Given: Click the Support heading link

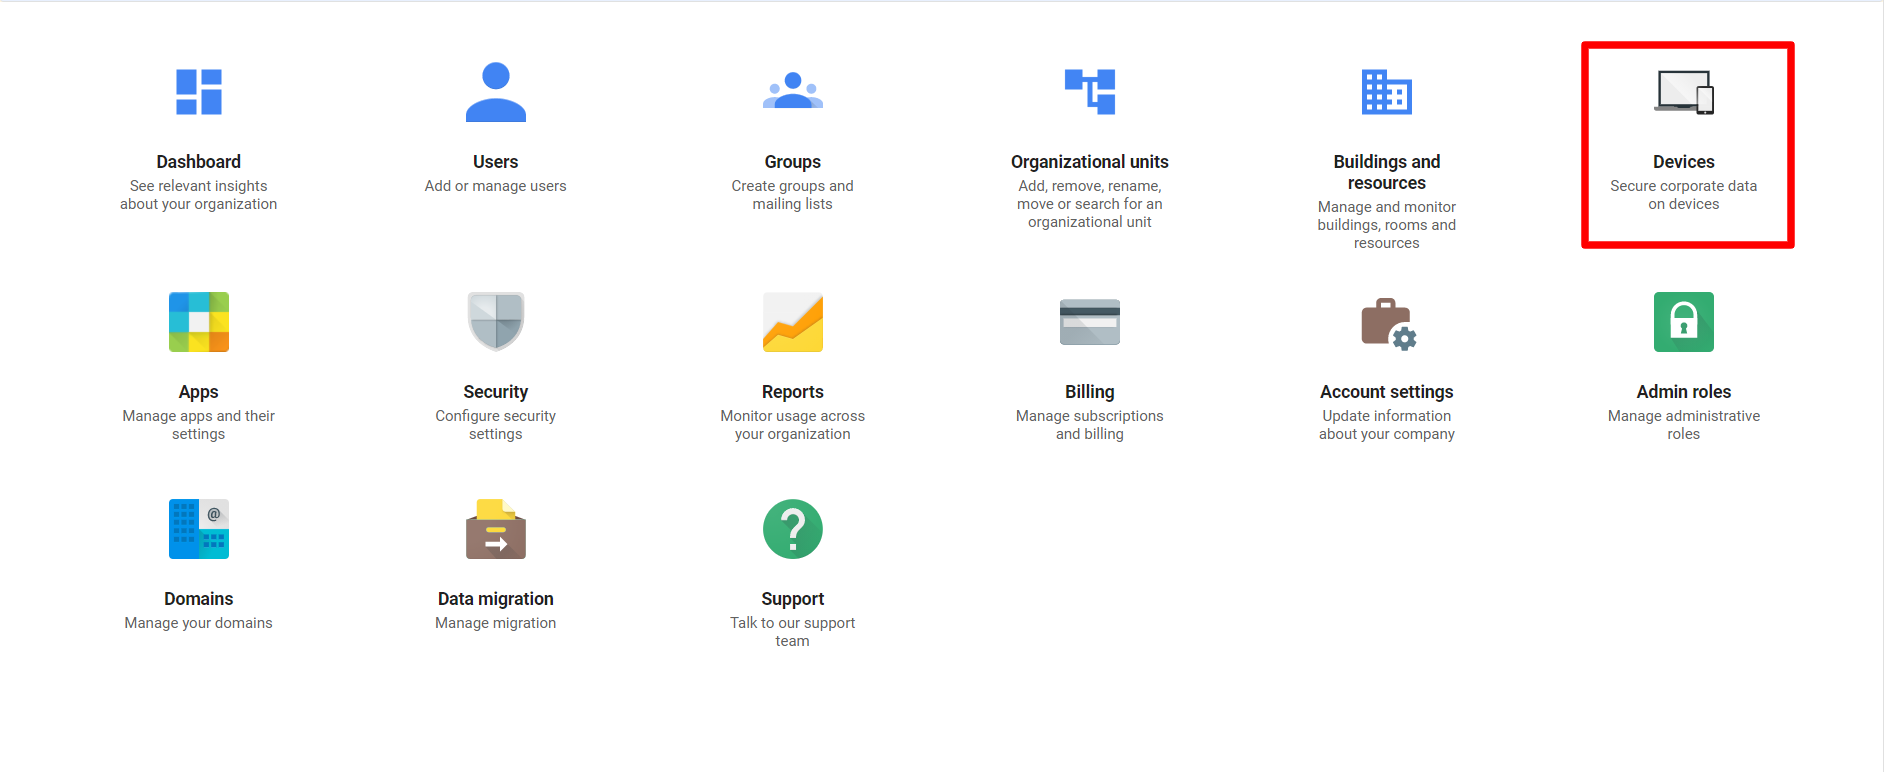Looking at the screenshot, I should click(793, 599).
